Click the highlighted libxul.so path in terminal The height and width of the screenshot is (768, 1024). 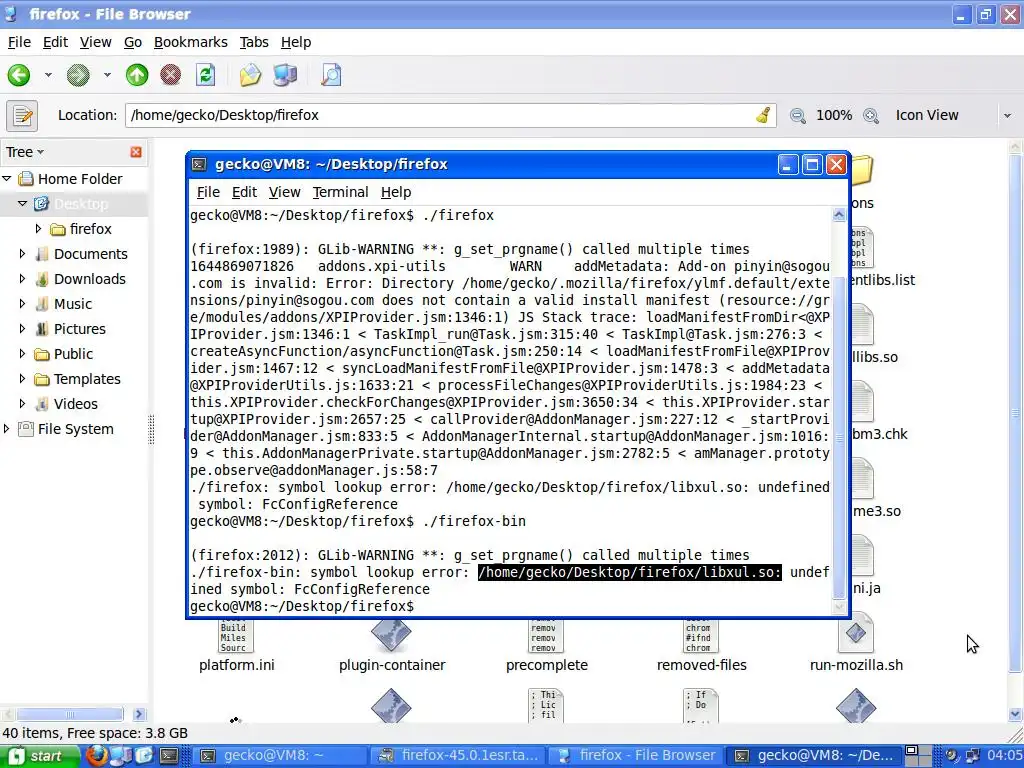click(x=630, y=572)
